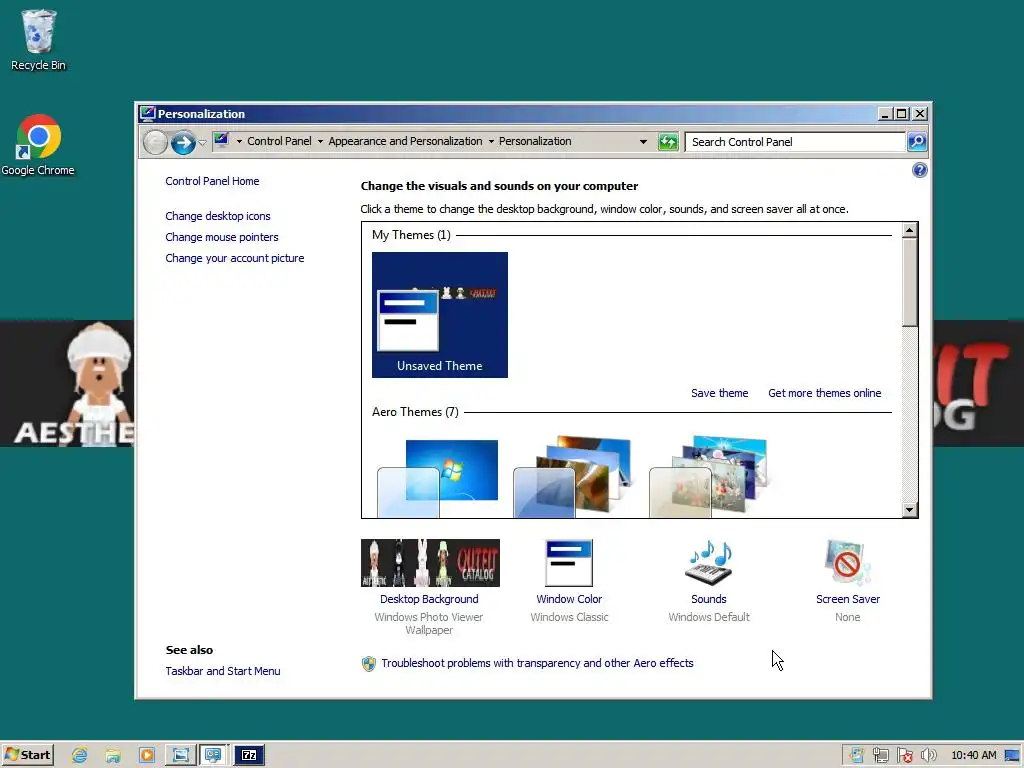This screenshot has height=768, width=1024.
Task: Click the green Refresh button
Action: coord(668,142)
